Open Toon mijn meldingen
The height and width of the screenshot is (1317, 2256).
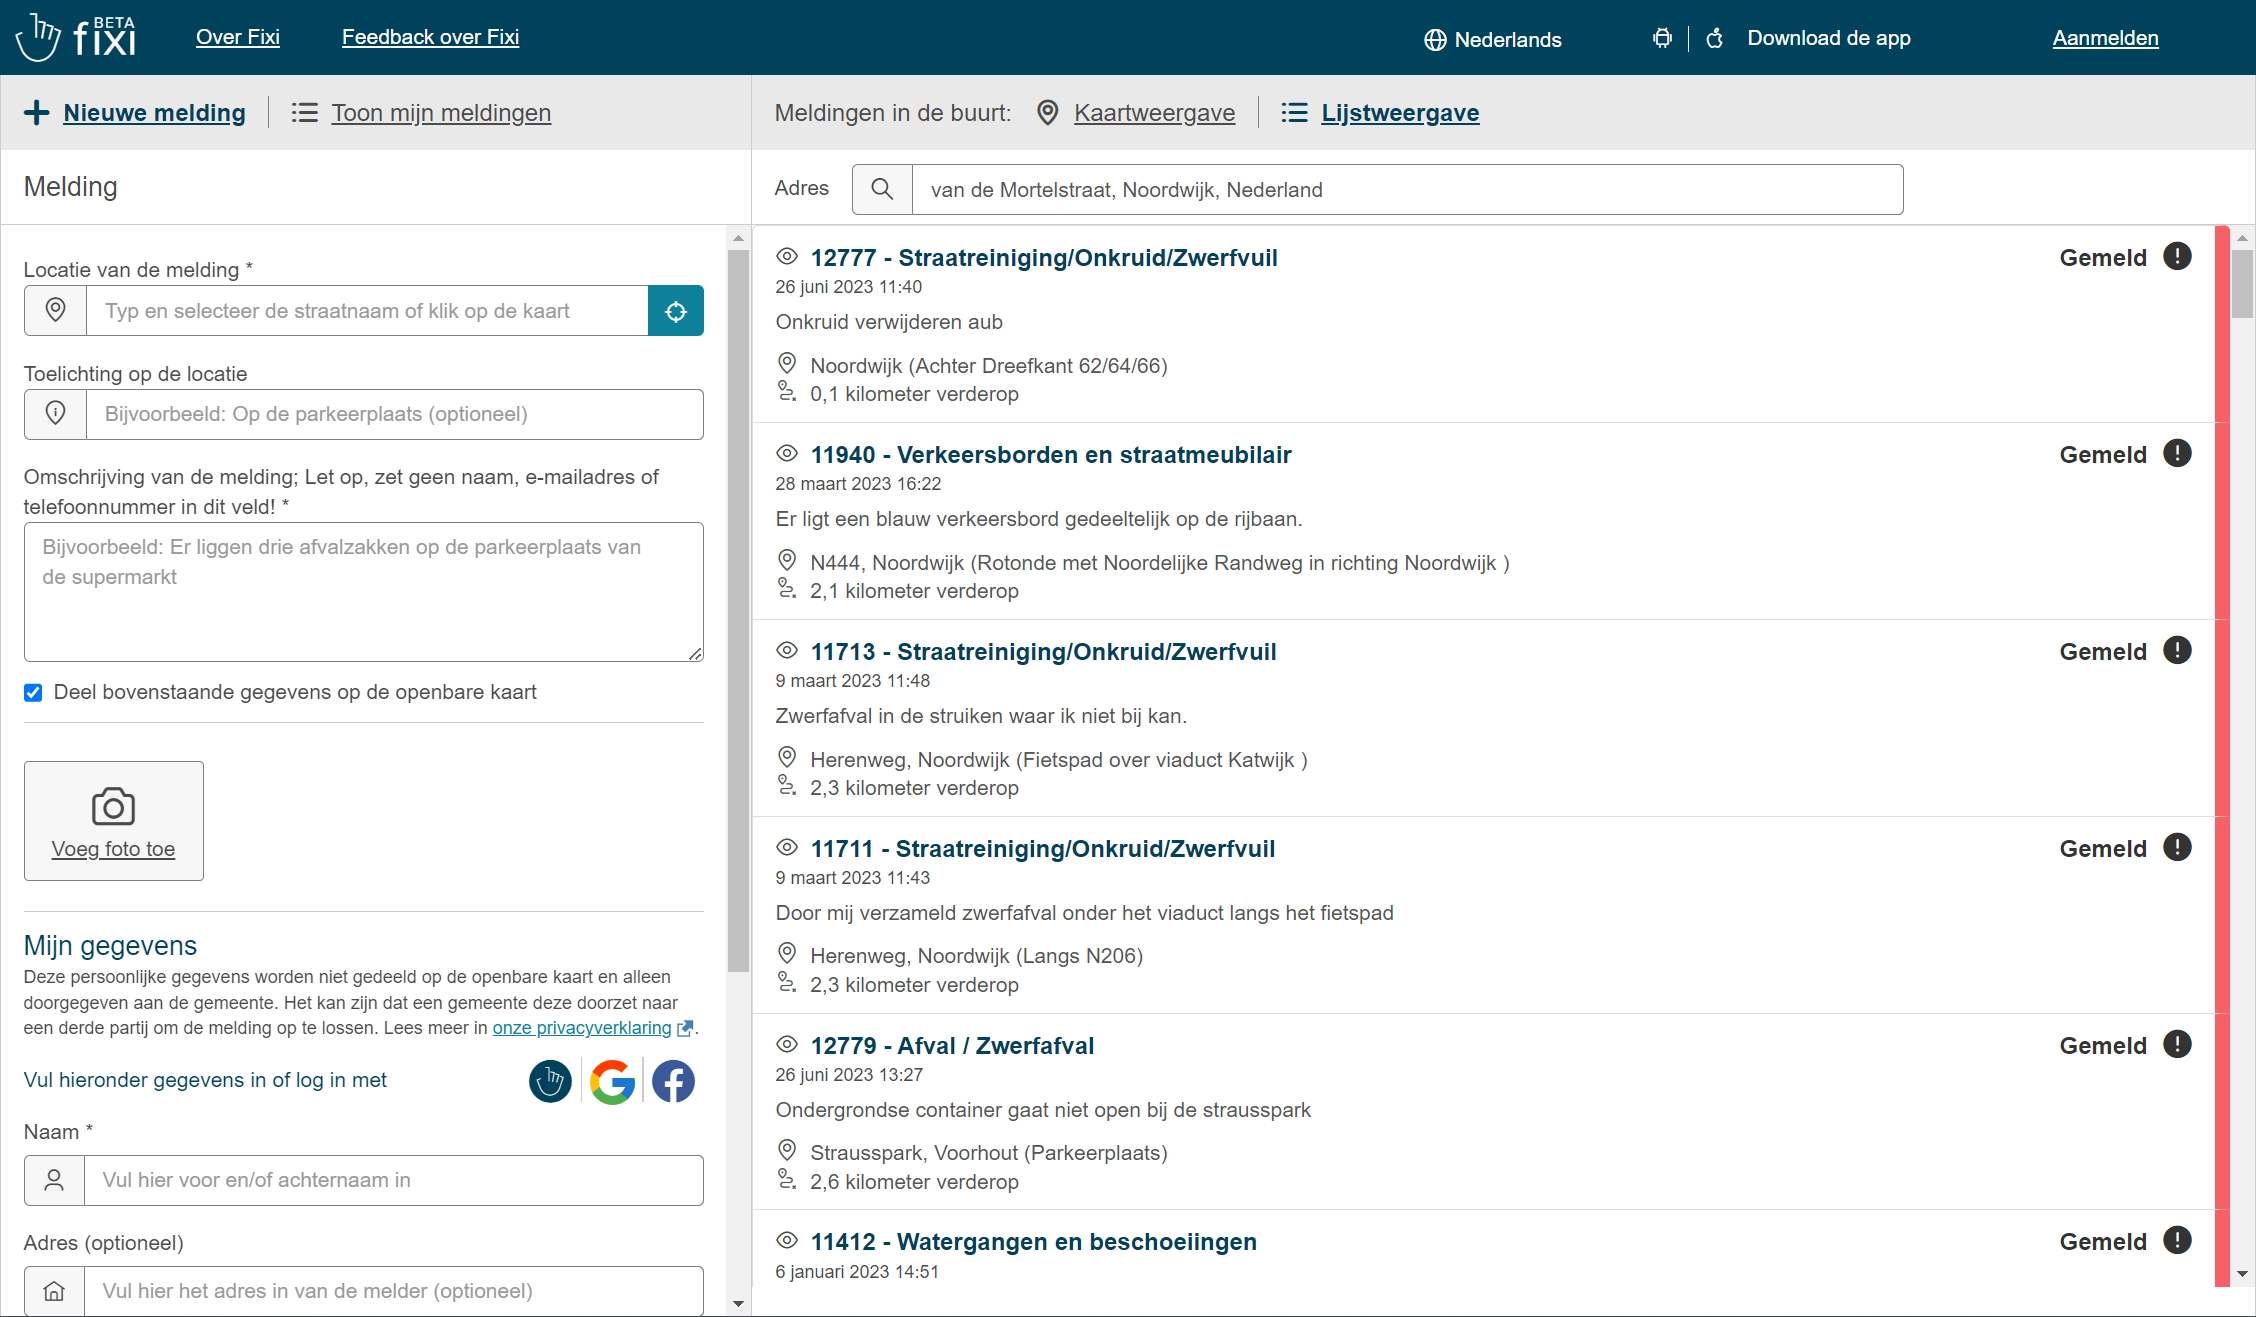[441, 112]
